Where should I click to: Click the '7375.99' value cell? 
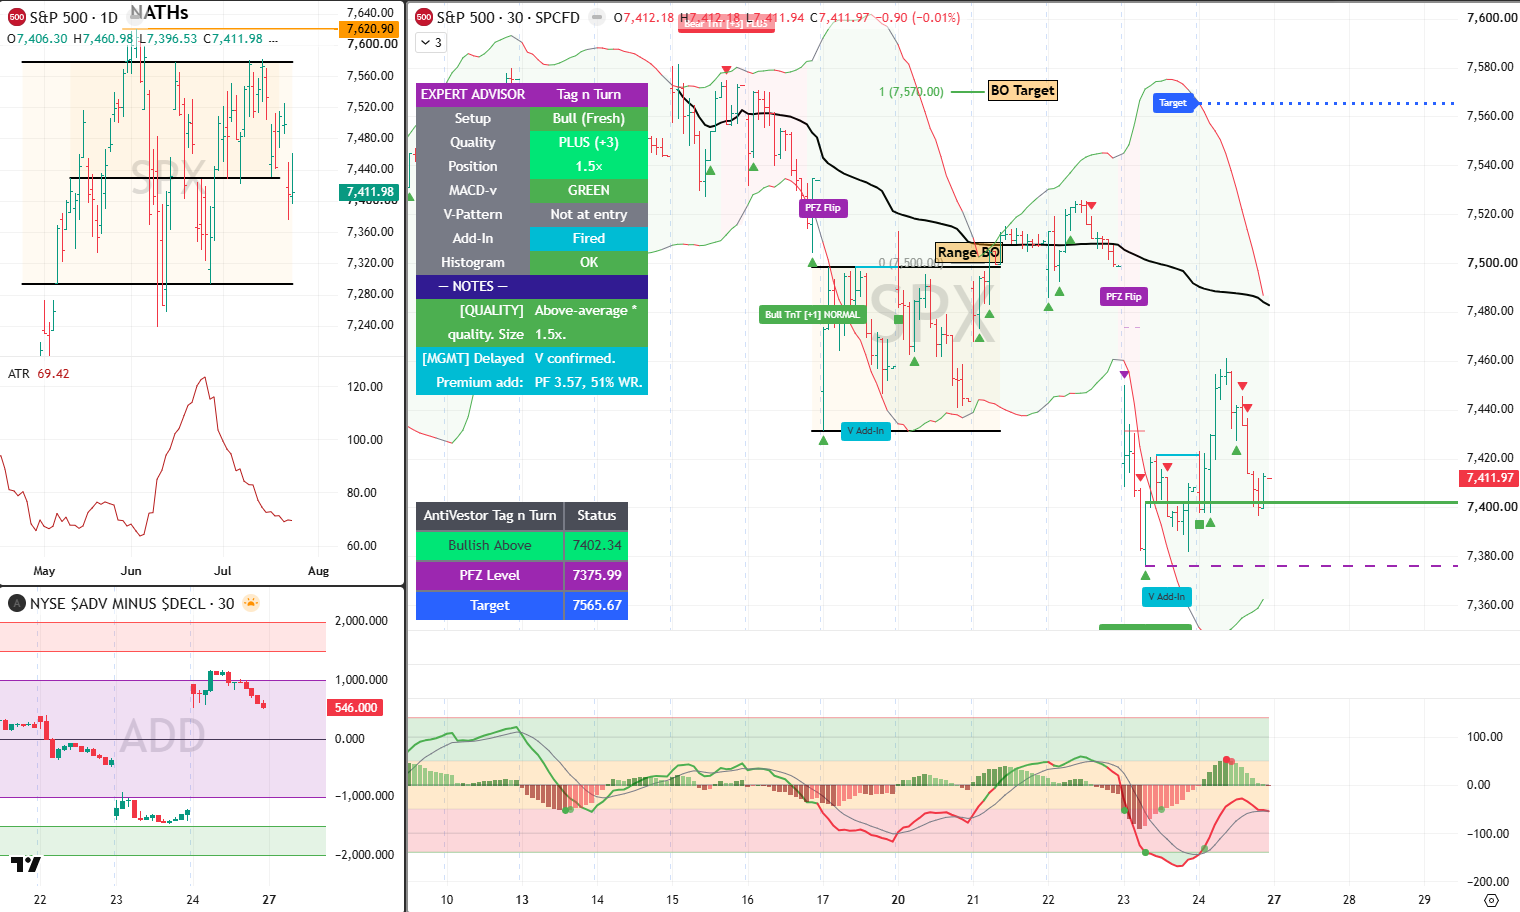point(596,575)
